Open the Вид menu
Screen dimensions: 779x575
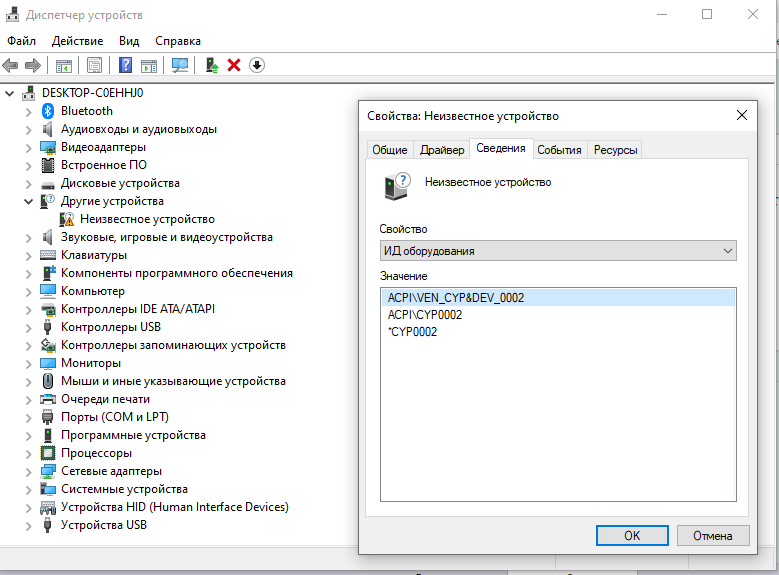129,41
